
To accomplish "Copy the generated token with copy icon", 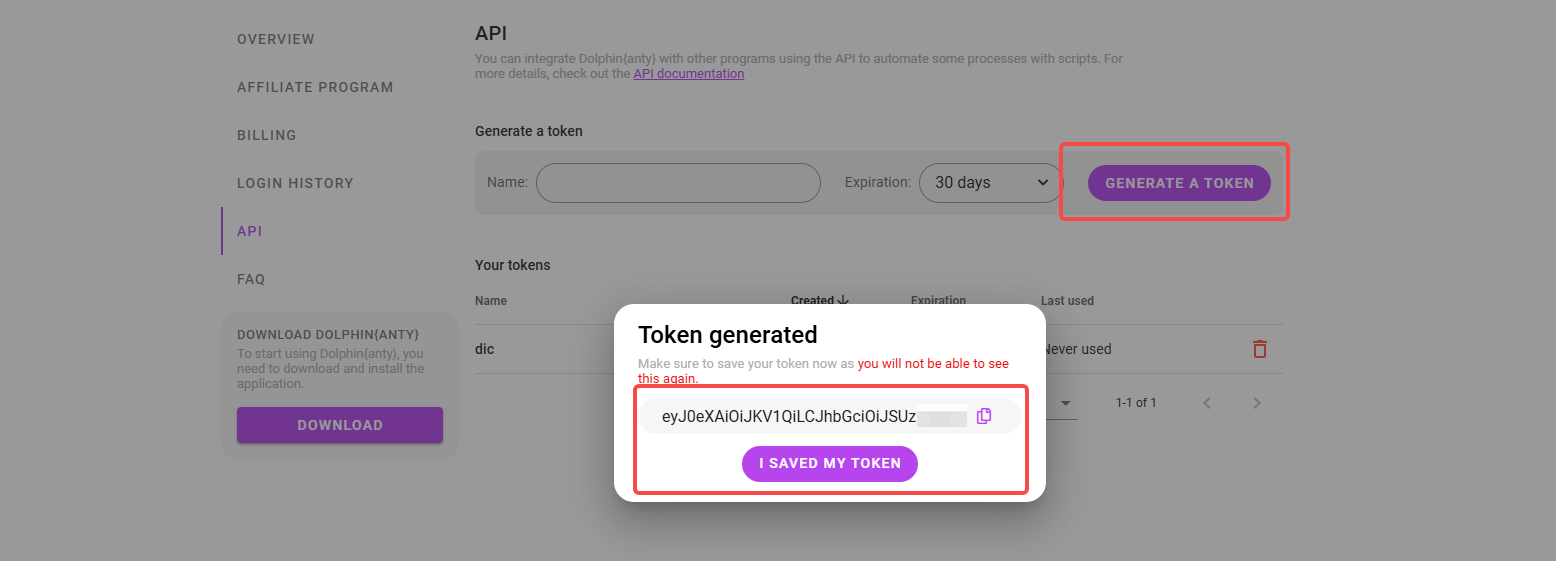I will [984, 416].
